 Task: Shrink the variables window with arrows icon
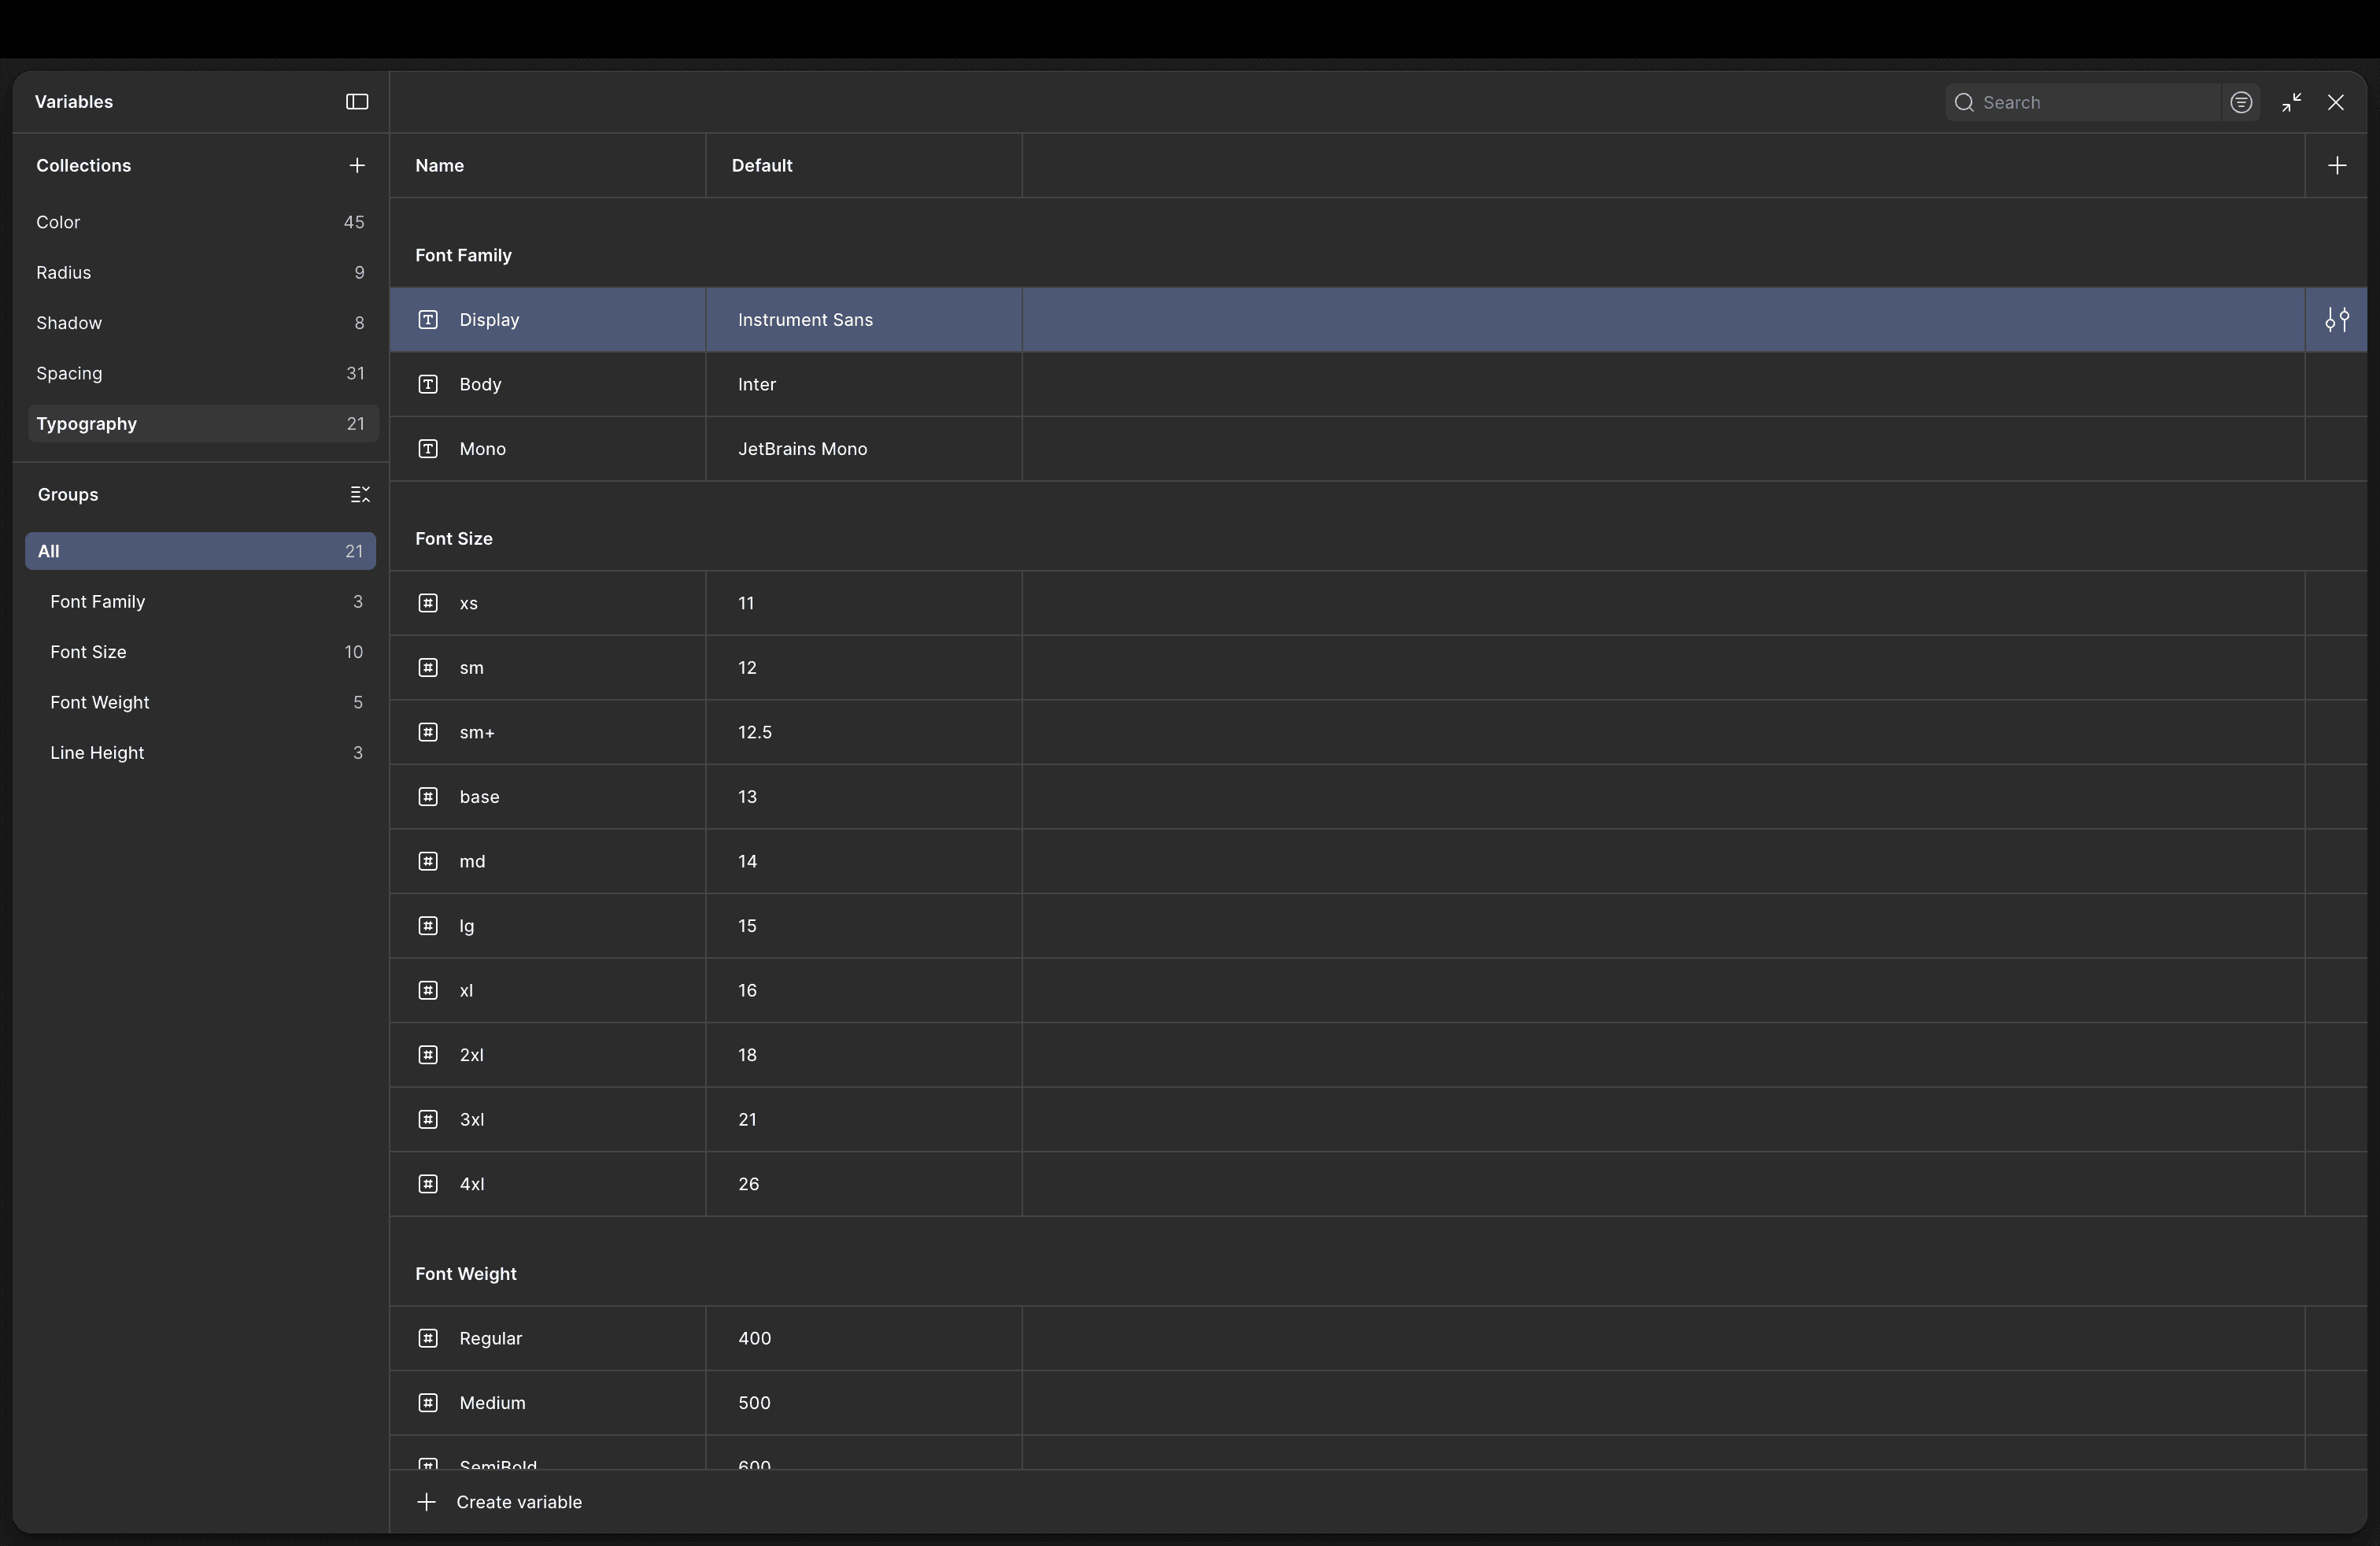click(2291, 102)
